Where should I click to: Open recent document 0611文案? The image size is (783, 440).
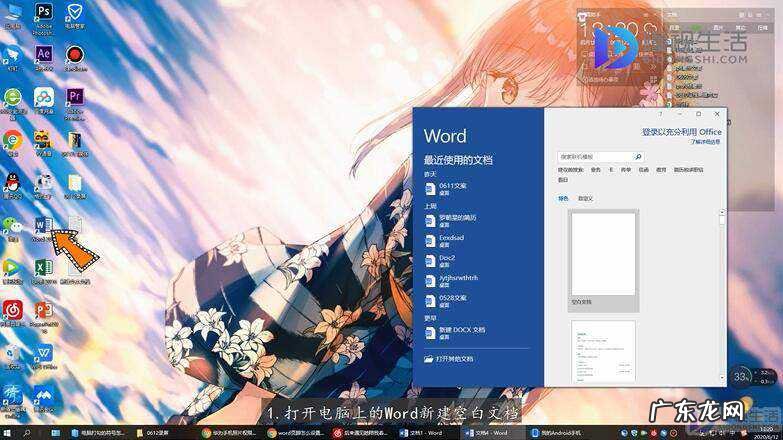pyautogui.click(x=452, y=188)
